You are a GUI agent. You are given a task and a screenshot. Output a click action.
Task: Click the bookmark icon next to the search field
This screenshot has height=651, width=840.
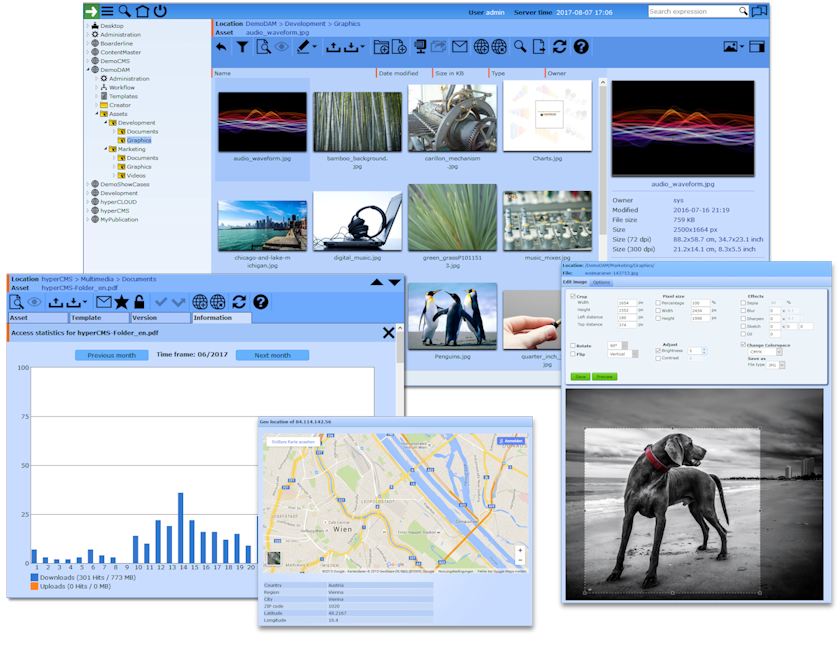click(x=759, y=11)
